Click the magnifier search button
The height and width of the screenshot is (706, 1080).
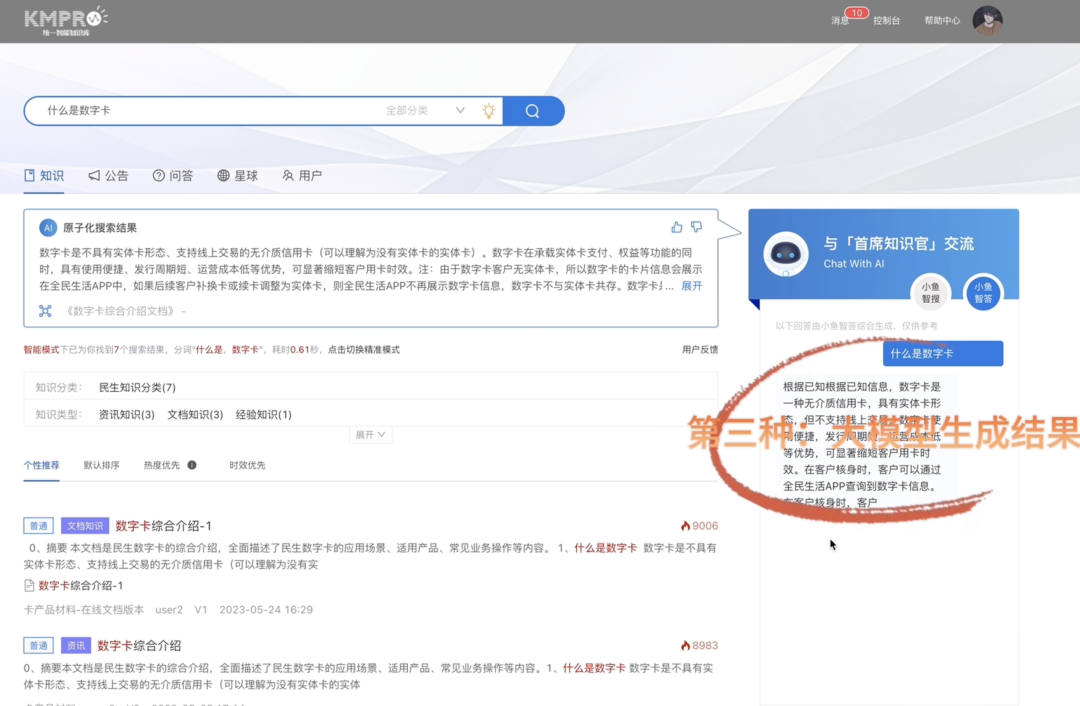[x=533, y=111]
